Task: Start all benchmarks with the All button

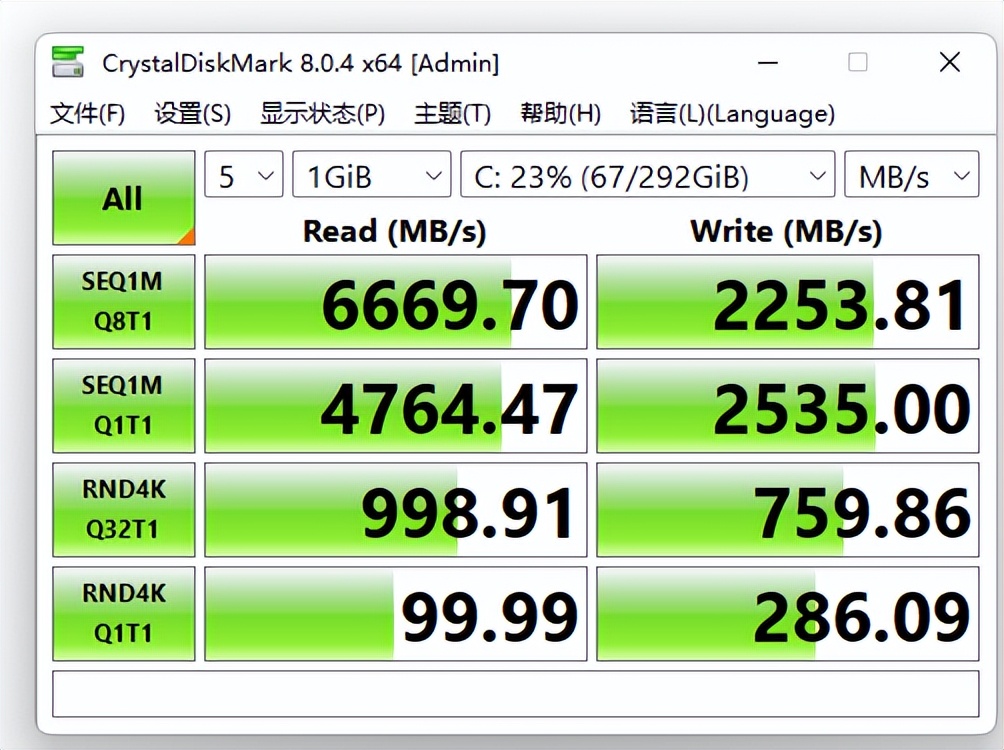Action: 123,197
